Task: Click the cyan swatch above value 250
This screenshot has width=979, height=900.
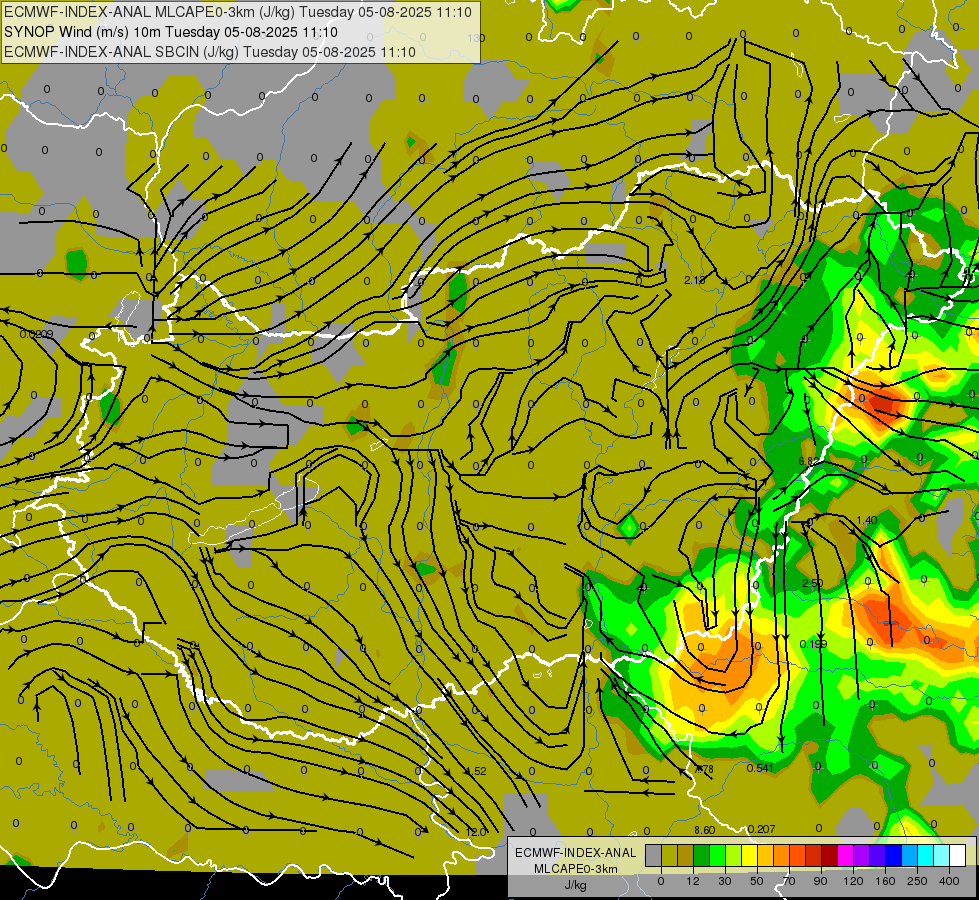Action: [x=925, y=856]
